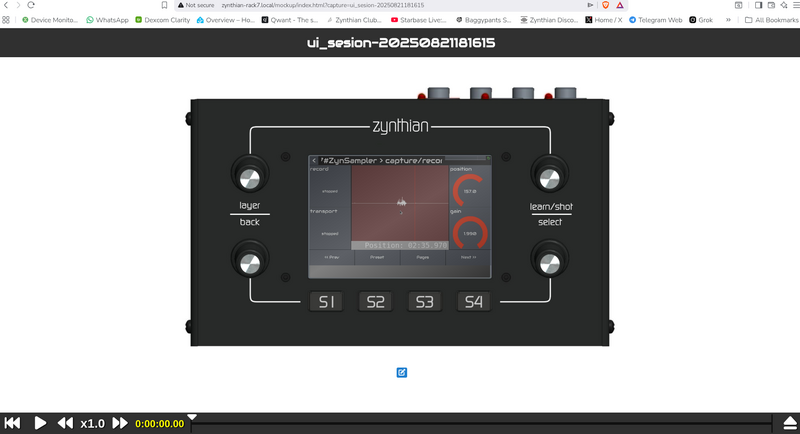
Task: Click the S2 button on the Zynthian
Action: point(376,302)
